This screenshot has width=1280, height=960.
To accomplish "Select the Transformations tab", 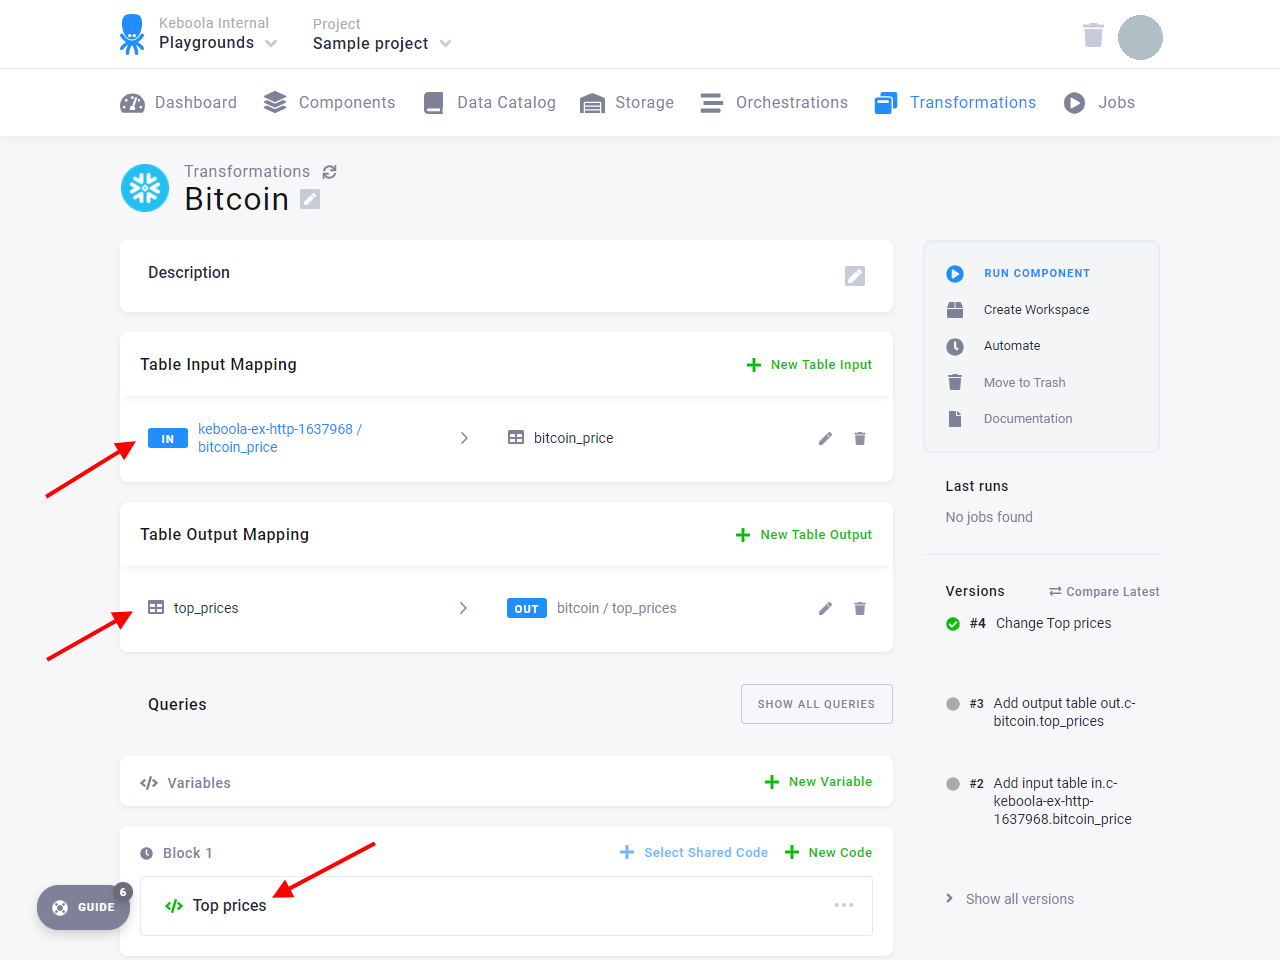I will coord(955,103).
